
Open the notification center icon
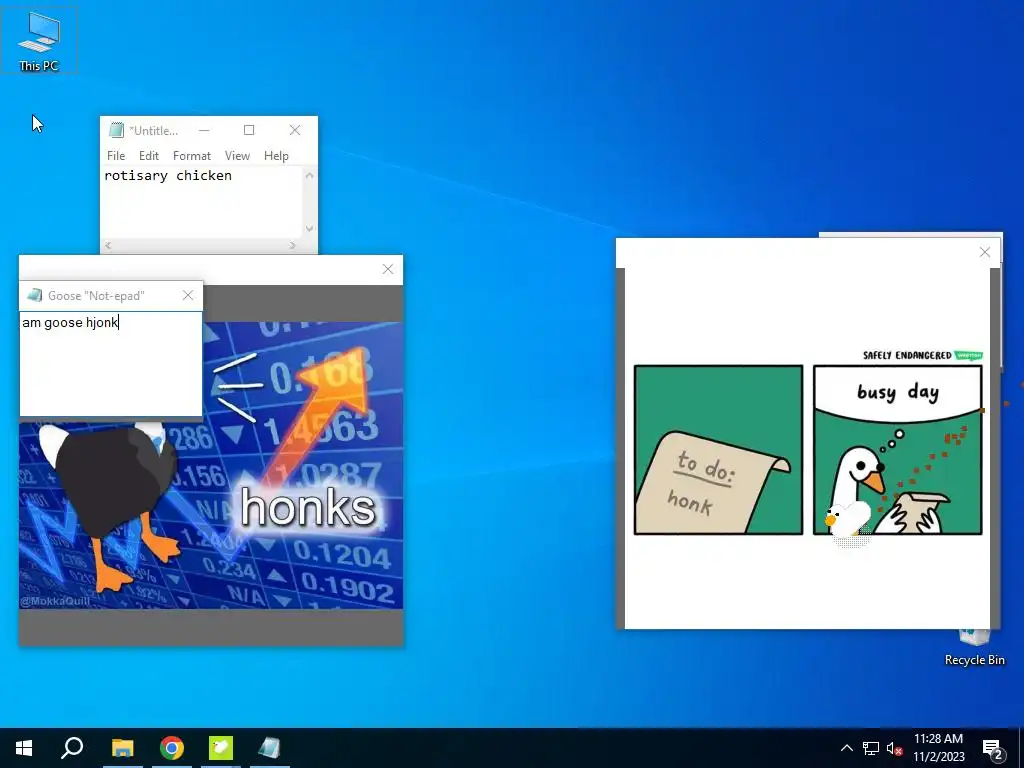(993, 749)
